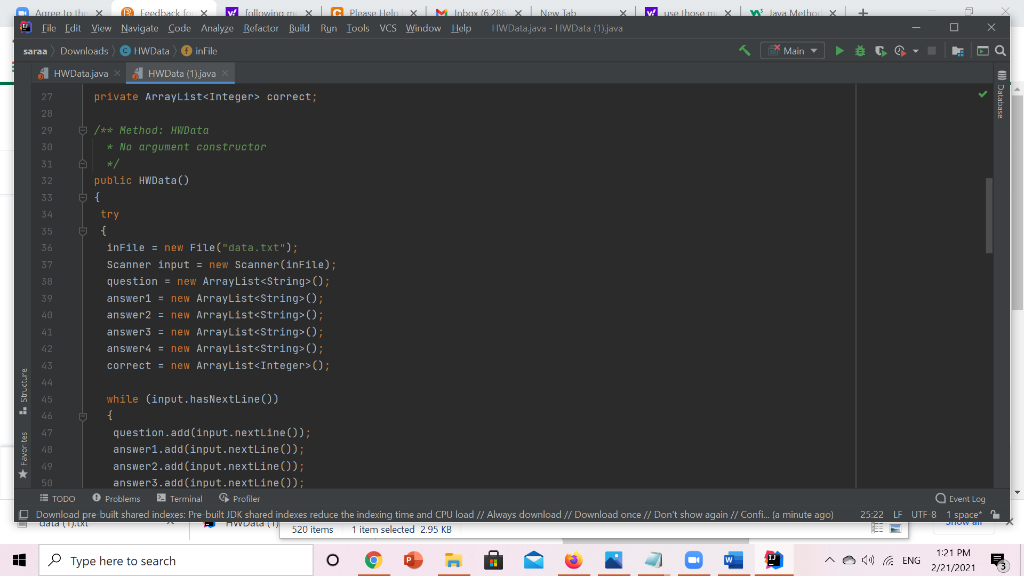The image size is (1024, 576).
Task: Open the Analyze menu
Action: pyautogui.click(x=217, y=28)
